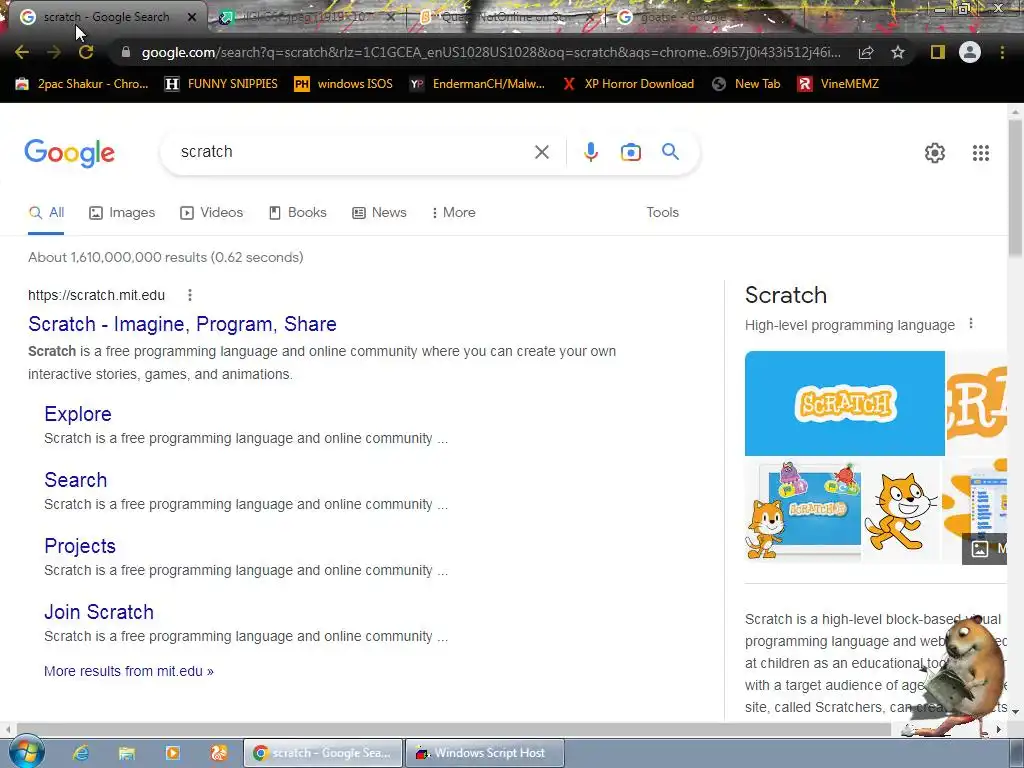Go to Google homepage via logo
The height and width of the screenshot is (768, 1024).
click(x=69, y=153)
